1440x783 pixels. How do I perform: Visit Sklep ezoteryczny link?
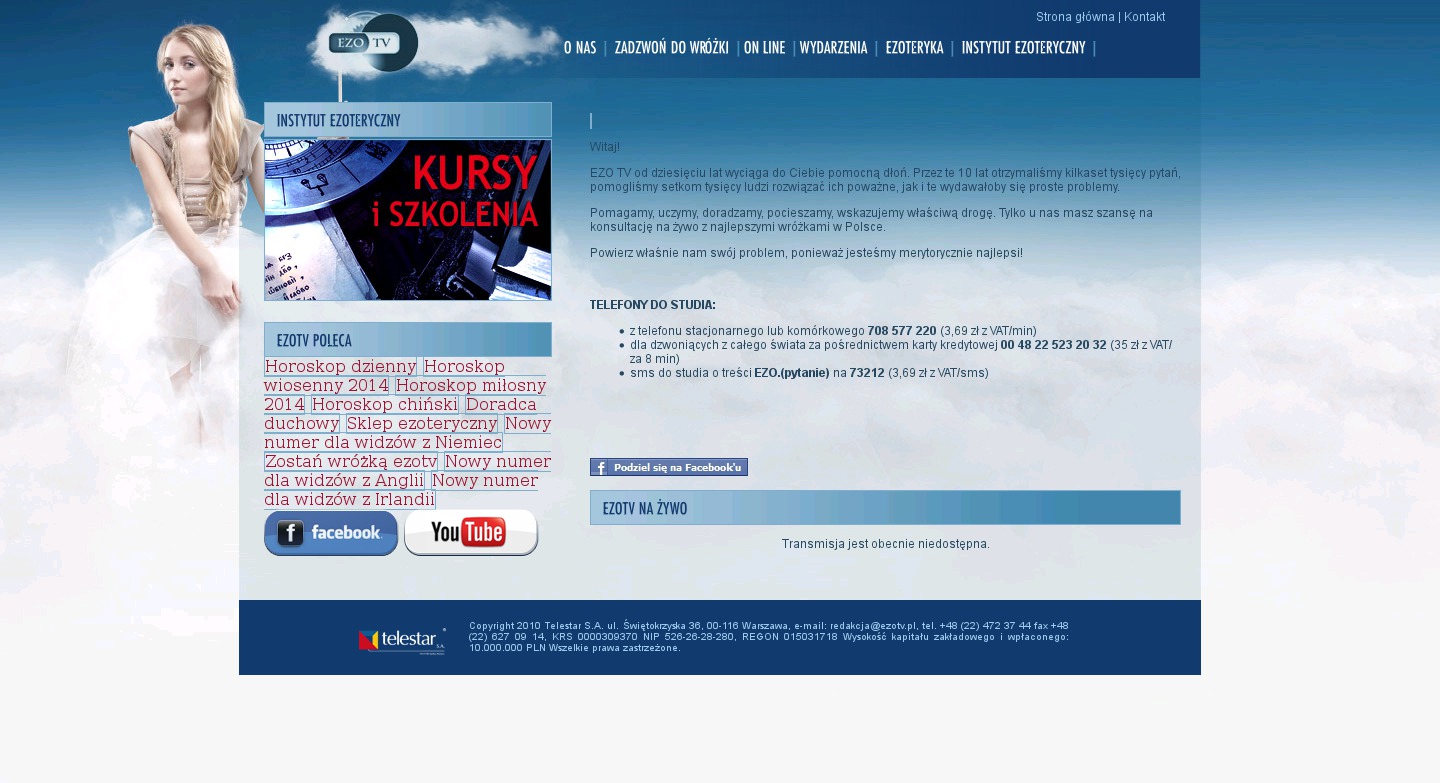421,423
